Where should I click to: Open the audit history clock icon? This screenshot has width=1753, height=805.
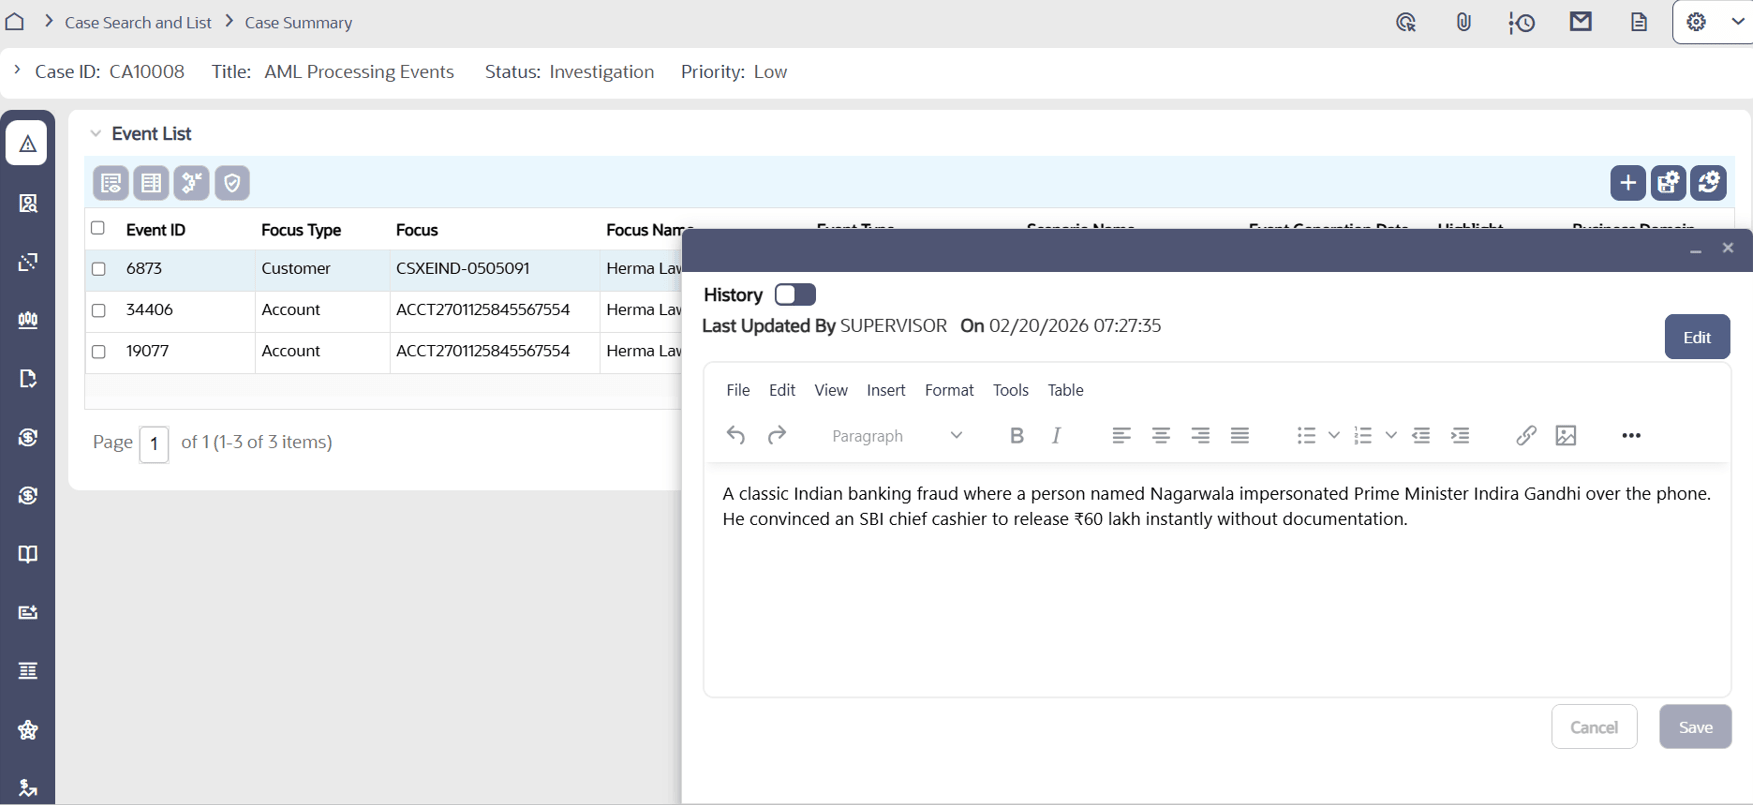1522,22
